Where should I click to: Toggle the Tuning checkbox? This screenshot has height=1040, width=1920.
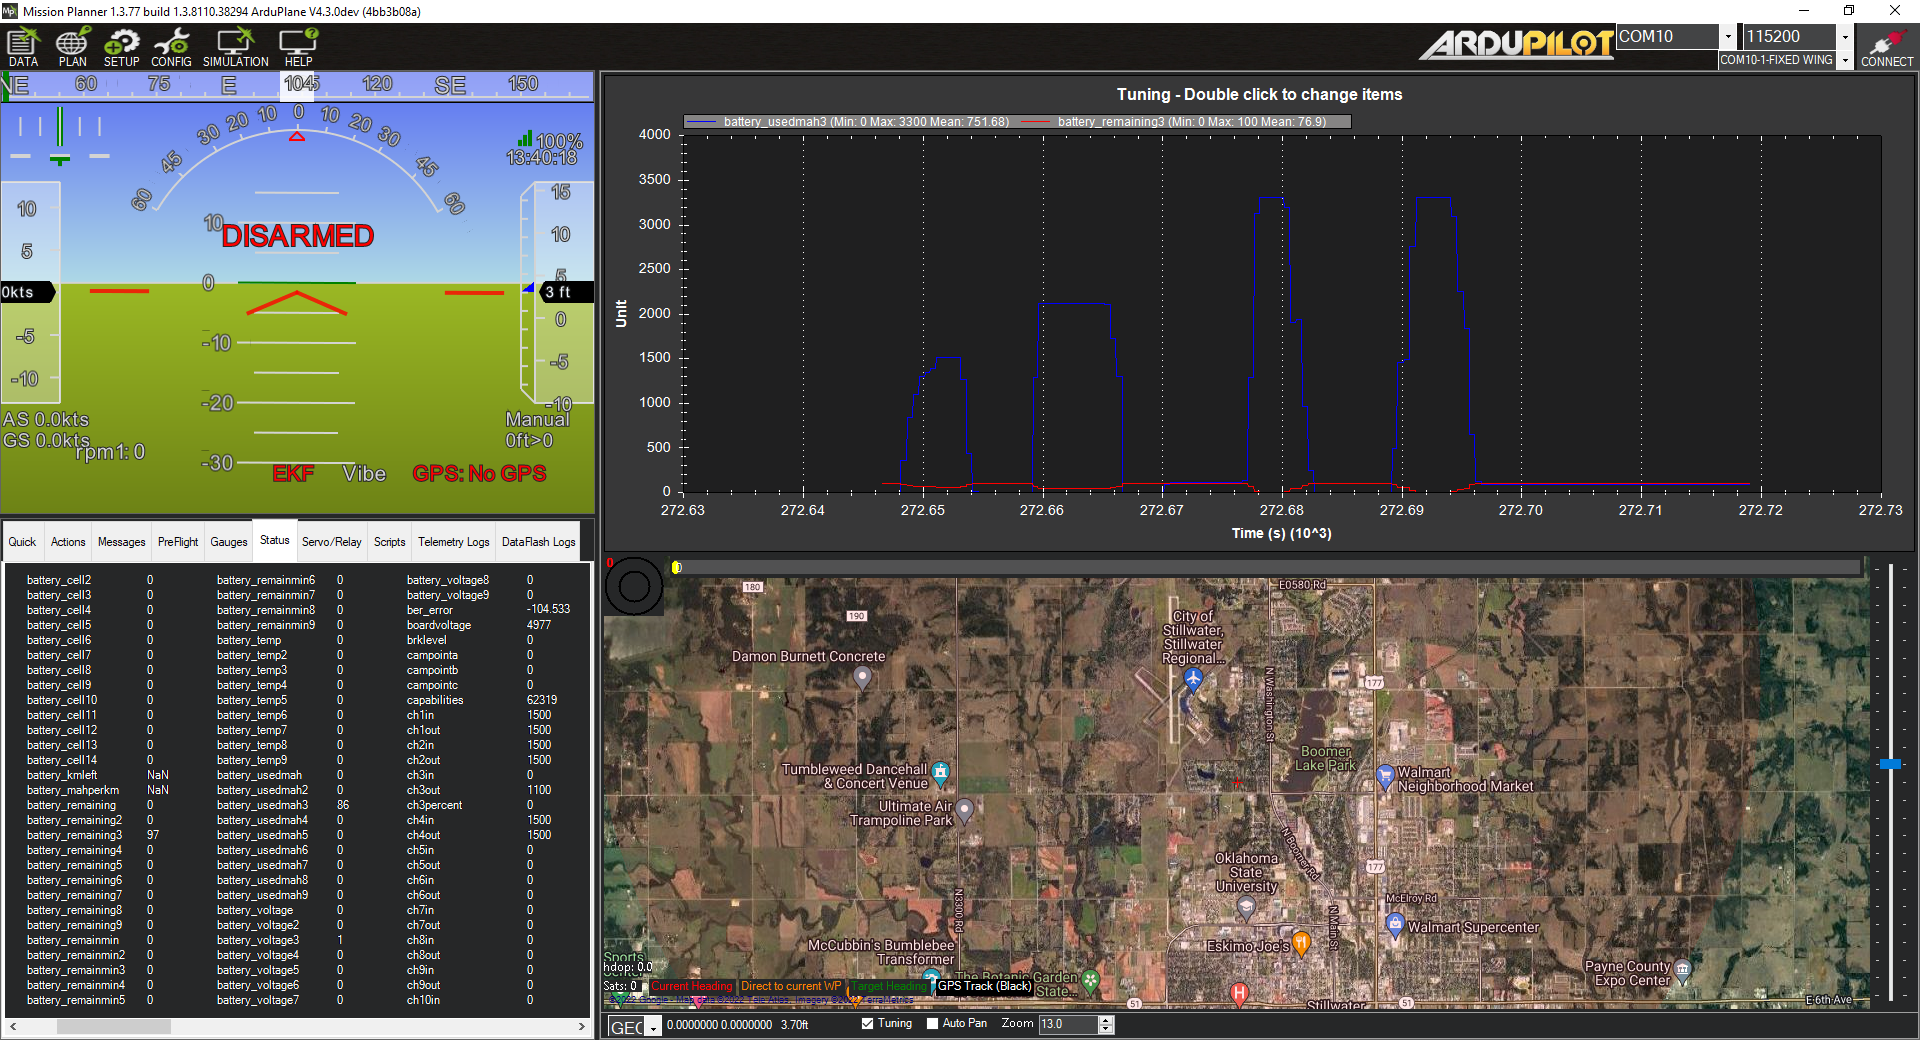(867, 1024)
